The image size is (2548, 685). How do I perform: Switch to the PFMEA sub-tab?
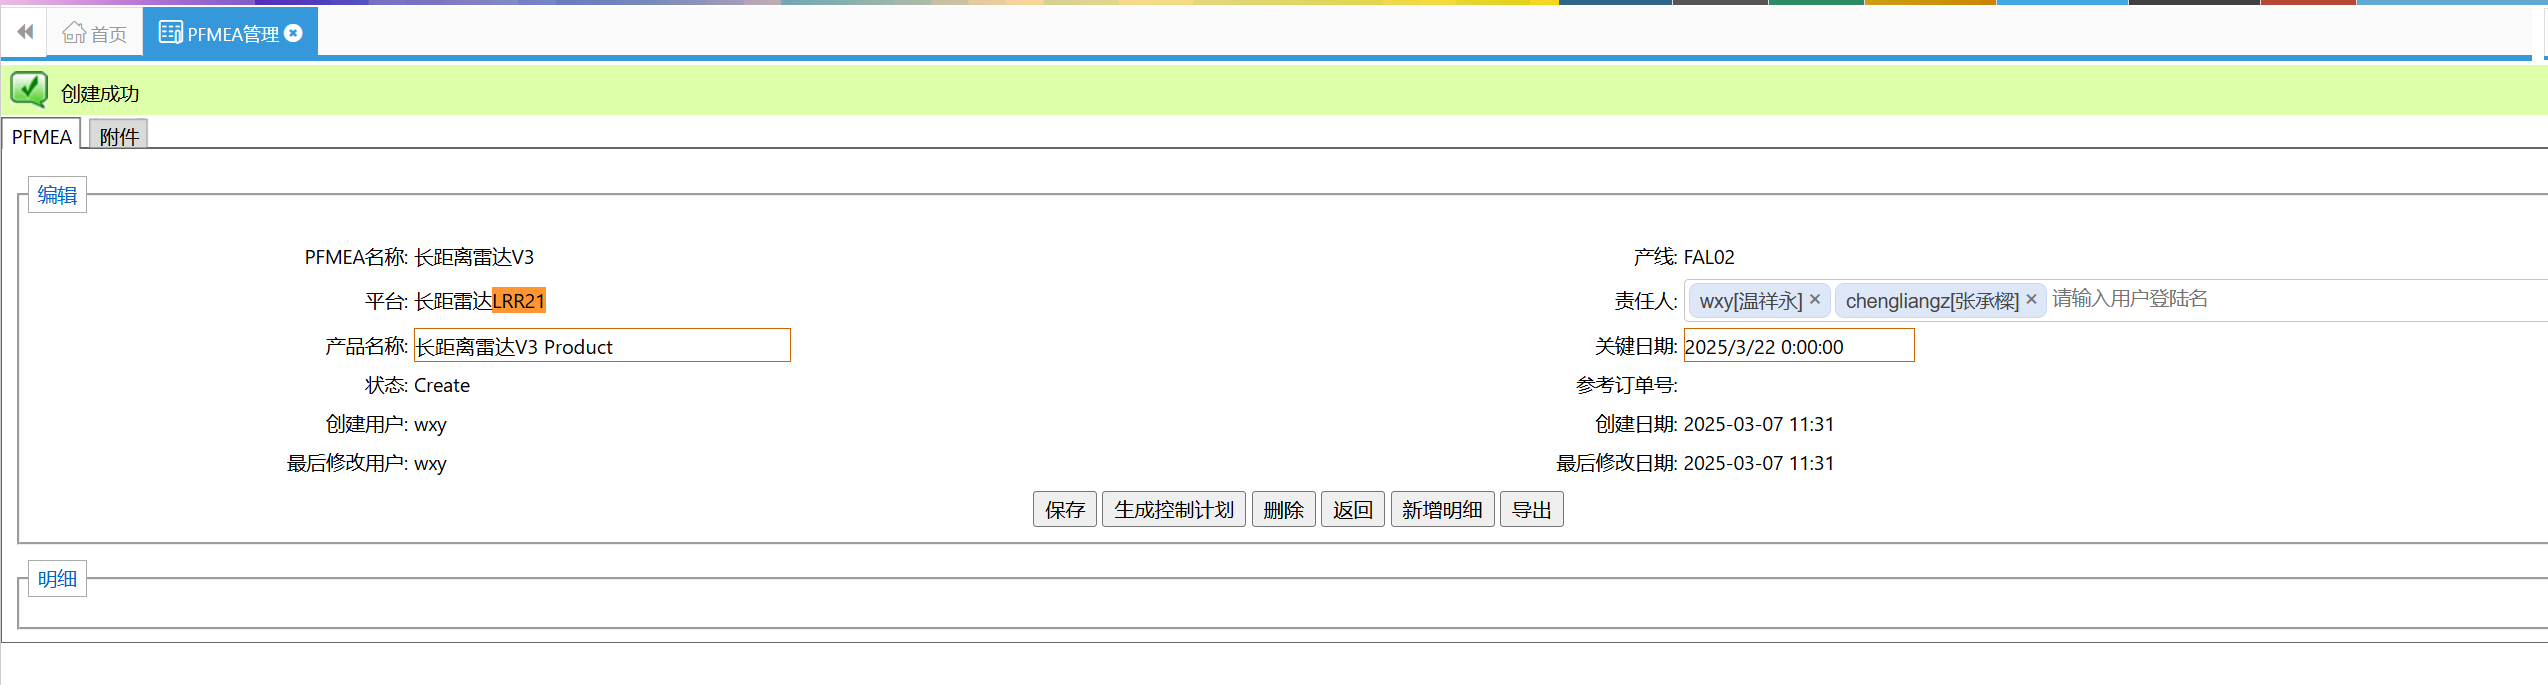pos(41,136)
